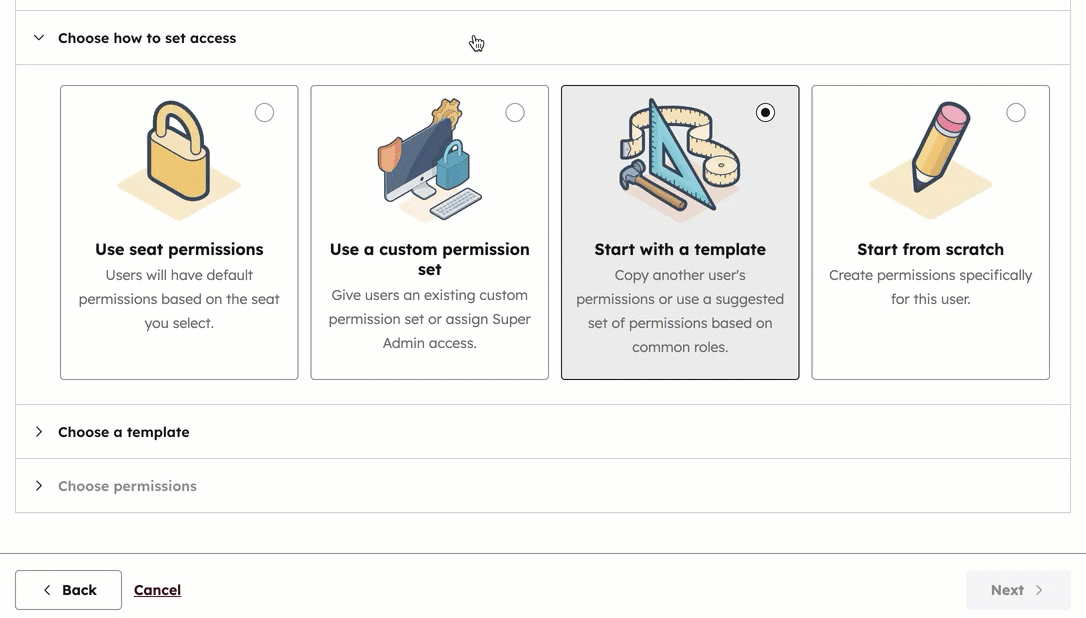The image size is (1086, 618).
Task: Click the Choose how to set access heading
Action: (x=146, y=38)
